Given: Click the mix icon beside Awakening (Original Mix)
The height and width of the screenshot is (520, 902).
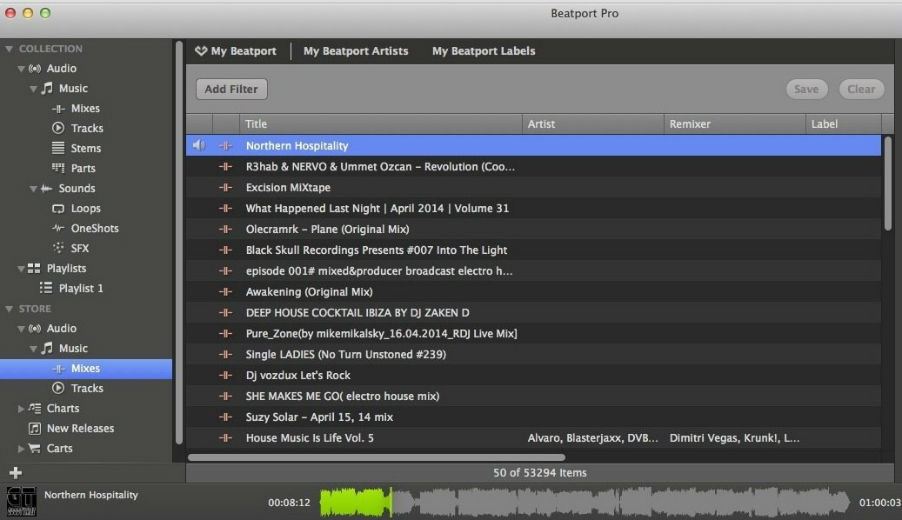Looking at the screenshot, I should click(x=226, y=292).
